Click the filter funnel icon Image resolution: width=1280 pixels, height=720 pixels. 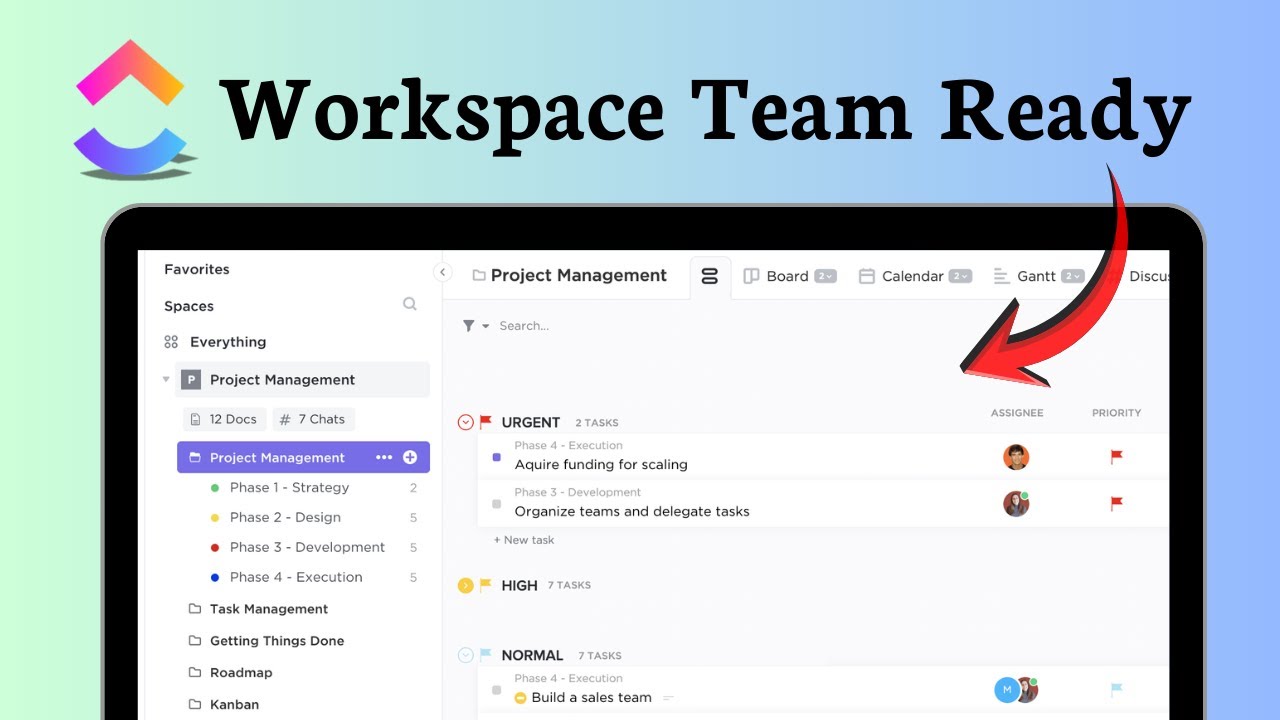point(468,326)
